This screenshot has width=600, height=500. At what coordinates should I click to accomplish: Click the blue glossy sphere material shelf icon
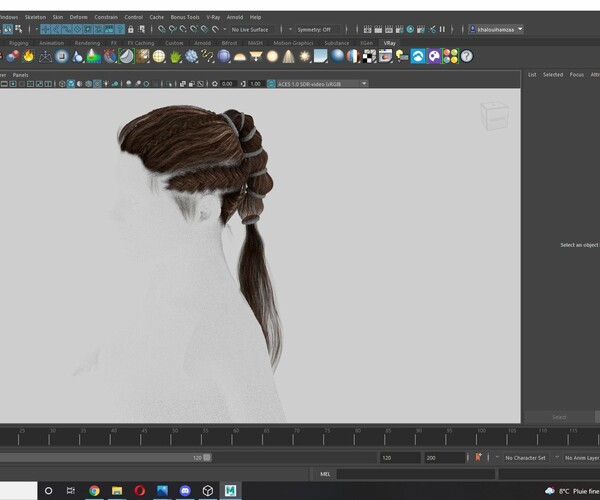pyautogui.click(x=337, y=57)
